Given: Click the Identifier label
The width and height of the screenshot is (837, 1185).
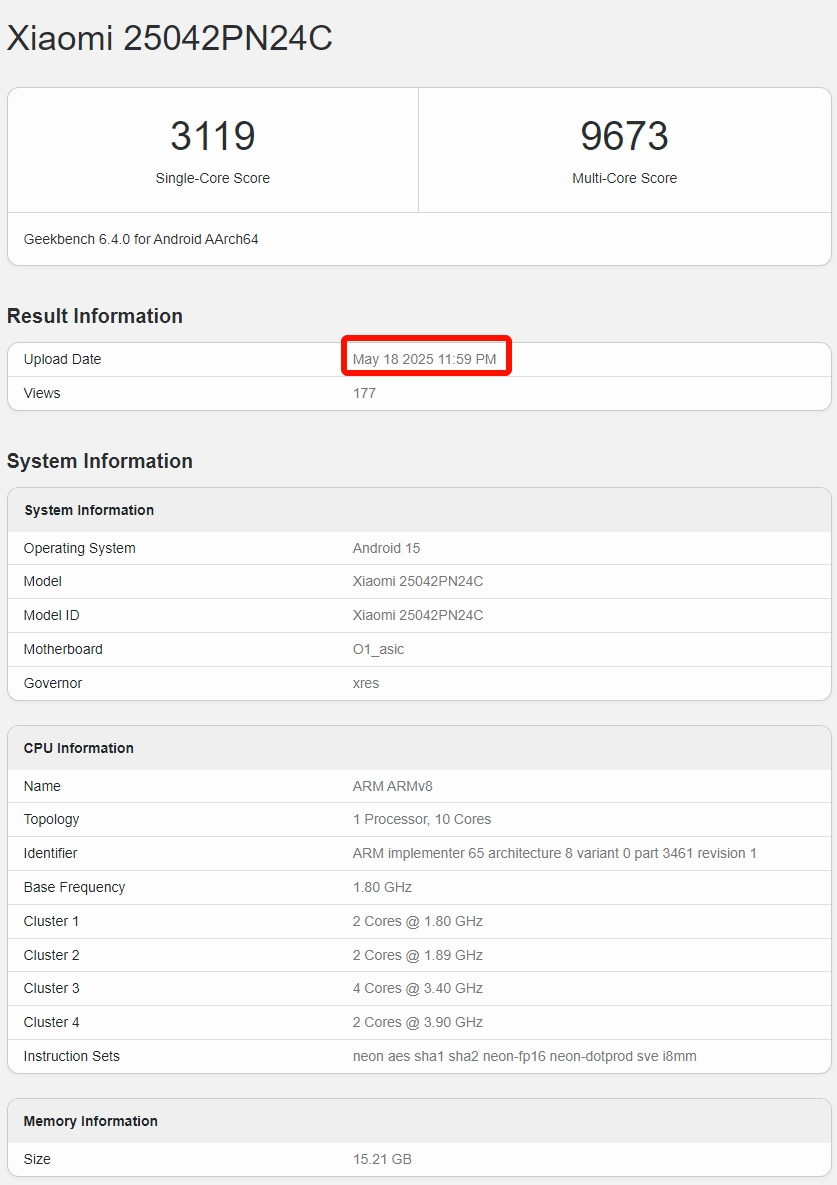Looking at the screenshot, I should click(50, 853).
